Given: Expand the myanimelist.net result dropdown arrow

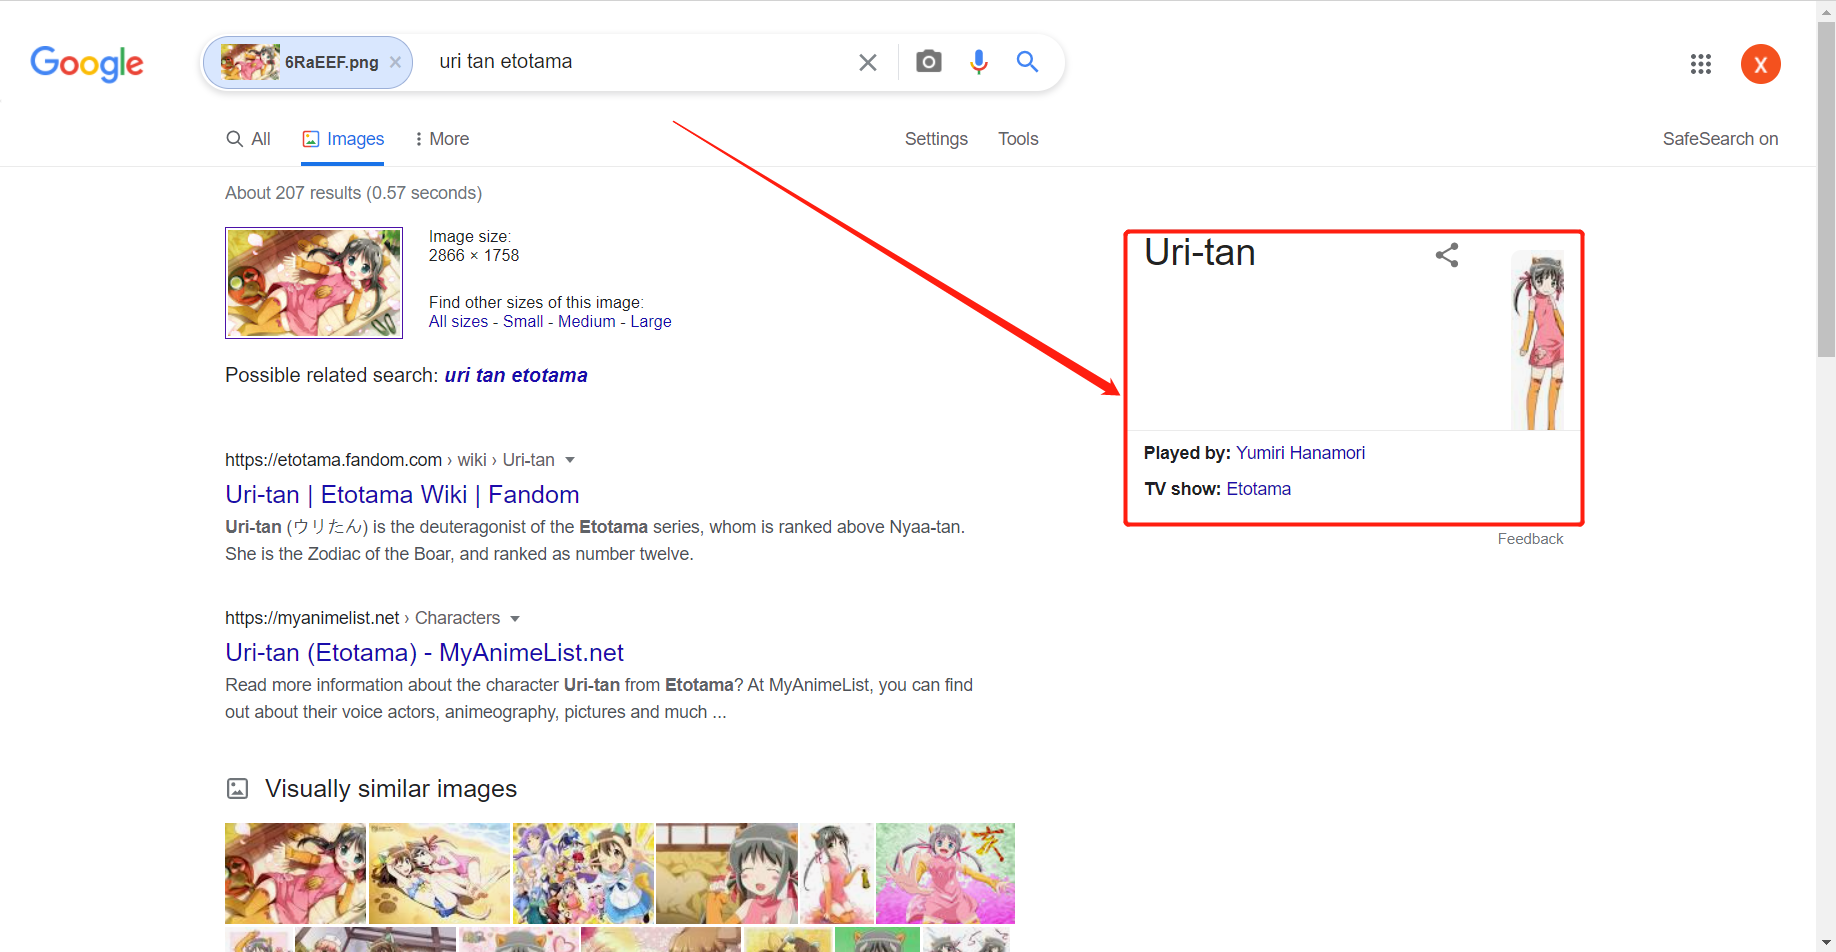Looking at the screenshot, I should coord(515,619).
